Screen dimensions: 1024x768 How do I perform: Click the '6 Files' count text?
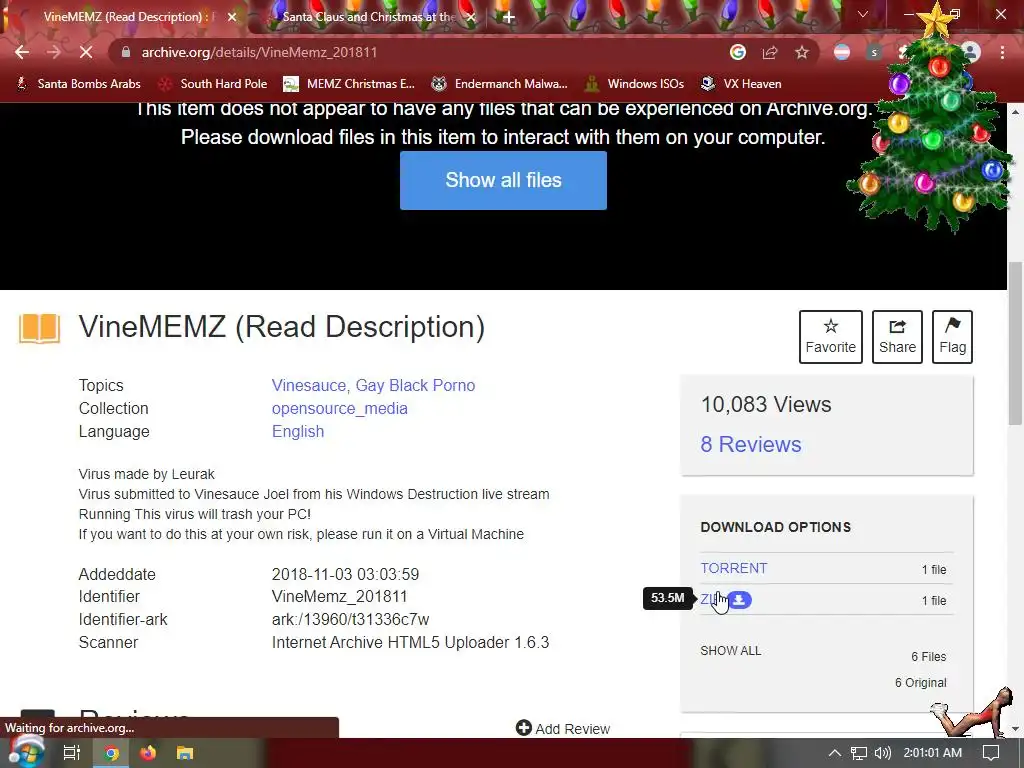tap(929, 656)
